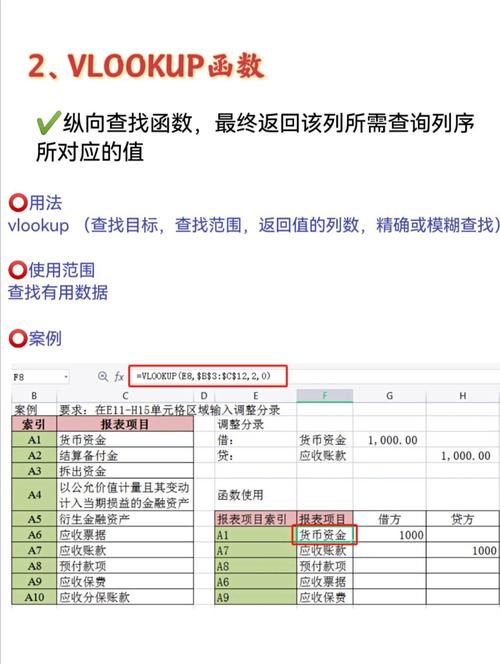Click the 以公允价值计量且其变动 cell

tap(125, 495)
